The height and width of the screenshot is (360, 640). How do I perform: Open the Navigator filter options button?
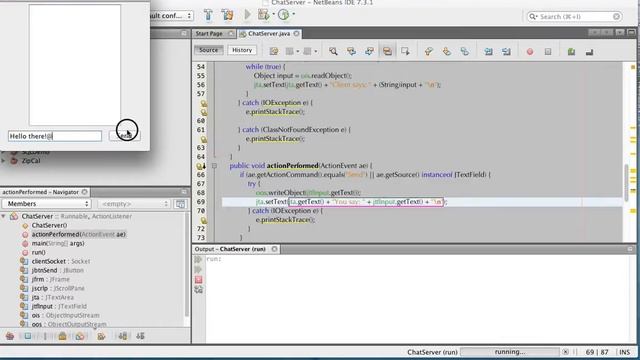(180, 204)
